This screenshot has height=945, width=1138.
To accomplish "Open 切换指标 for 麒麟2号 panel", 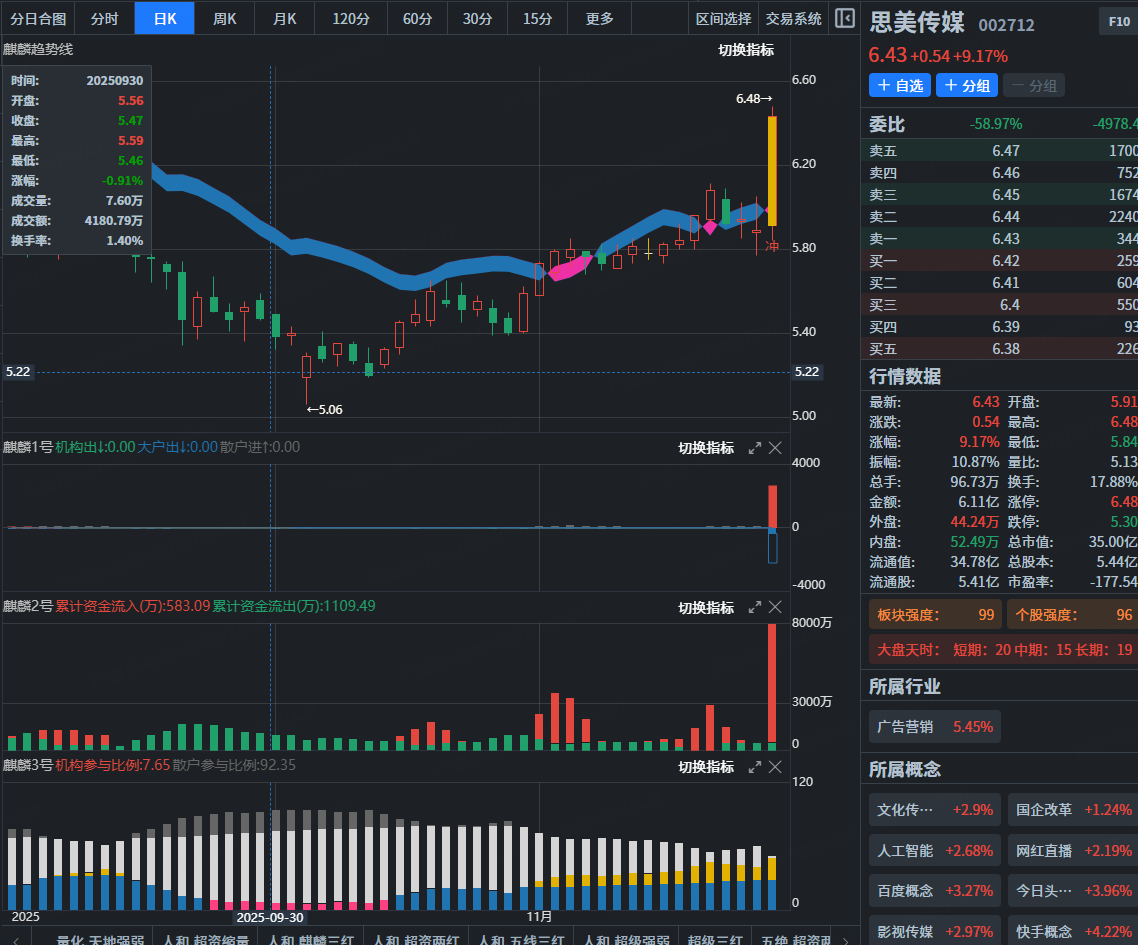I will [x=706, y=607].
